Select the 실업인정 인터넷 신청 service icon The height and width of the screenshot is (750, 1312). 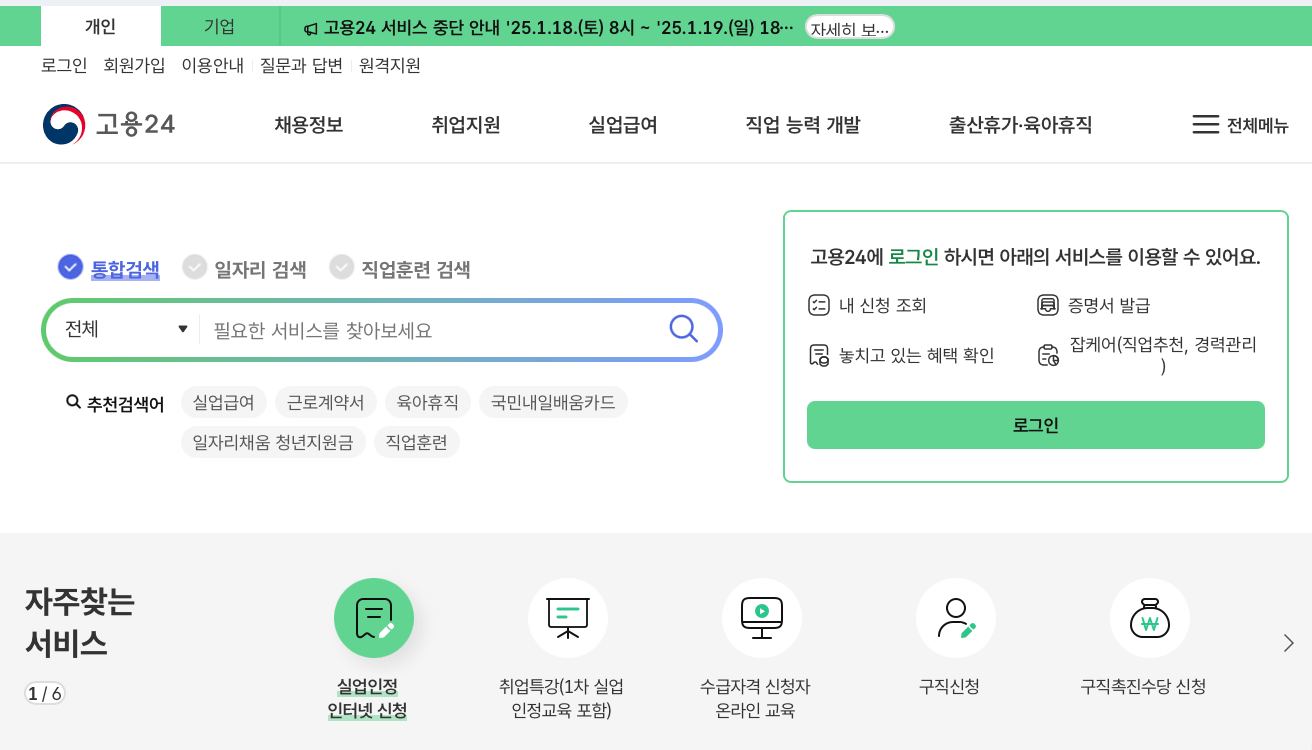(x=373, y=618)
